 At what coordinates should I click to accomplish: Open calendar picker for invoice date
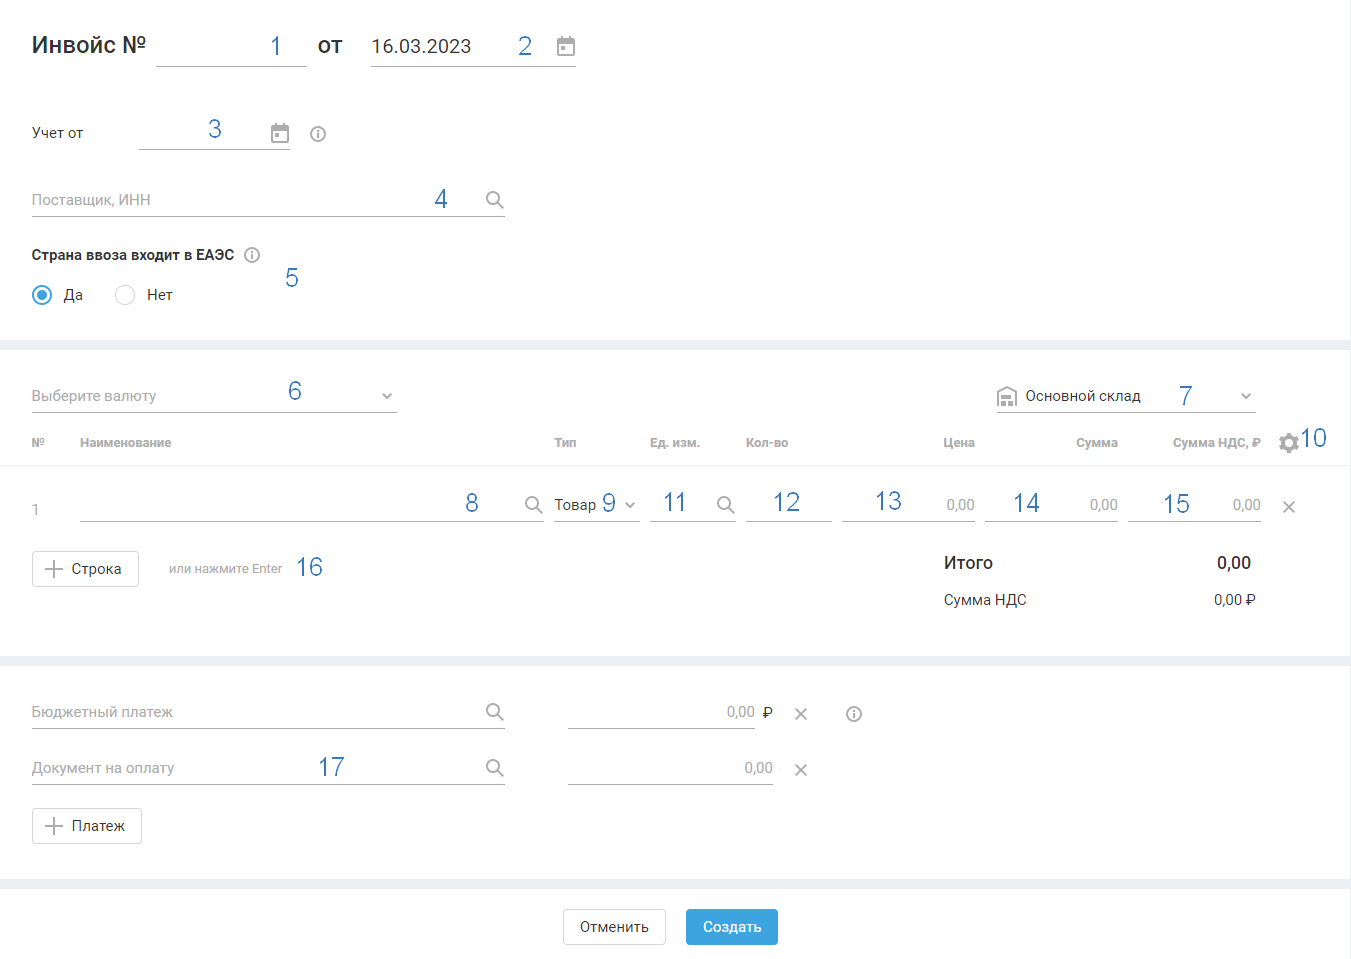pyautogui.click(x=566, y=46)
